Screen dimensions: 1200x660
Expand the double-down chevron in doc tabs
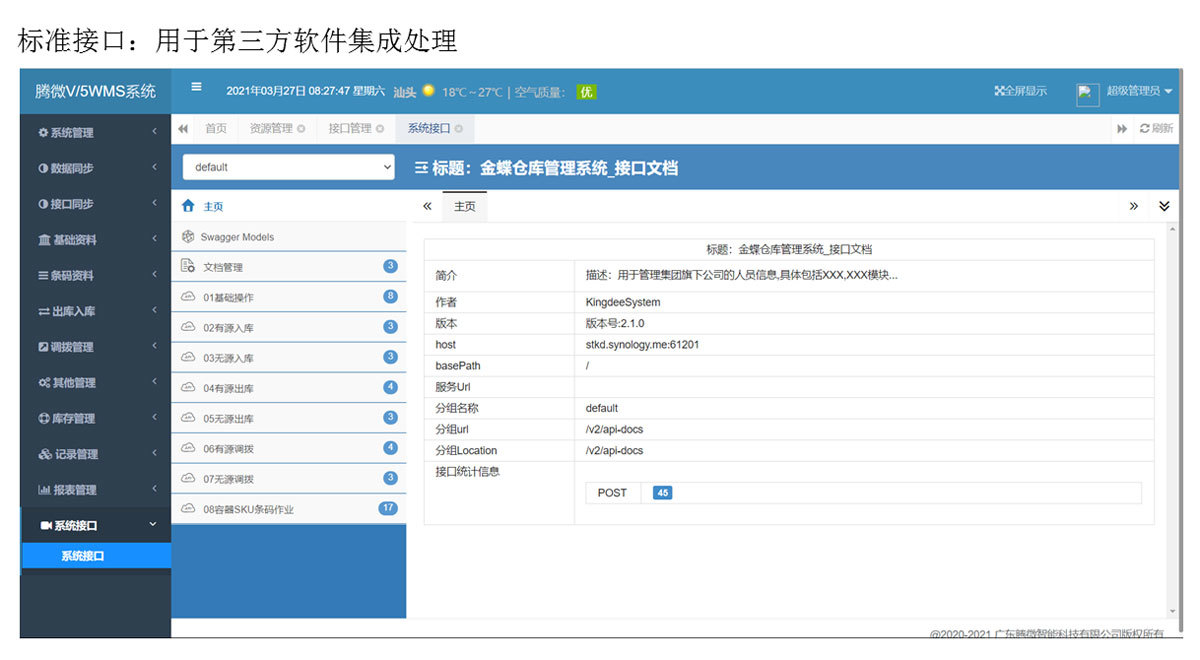pos(1163,206)
